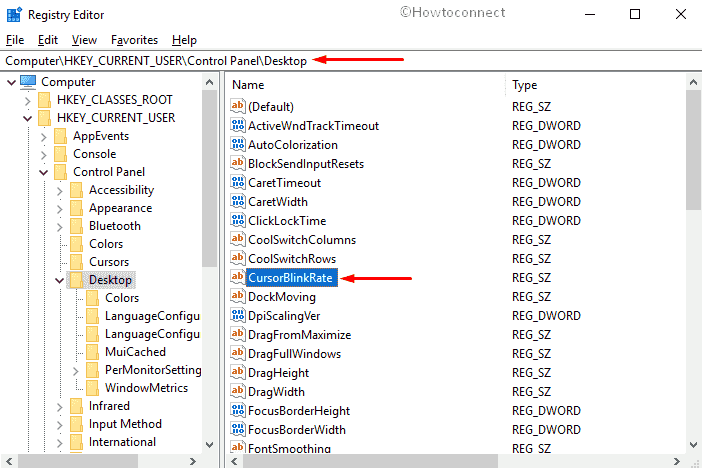Select the Cursors key in tree
The height and width of the screenshot is (468, 702).
(x=109, y=262)
